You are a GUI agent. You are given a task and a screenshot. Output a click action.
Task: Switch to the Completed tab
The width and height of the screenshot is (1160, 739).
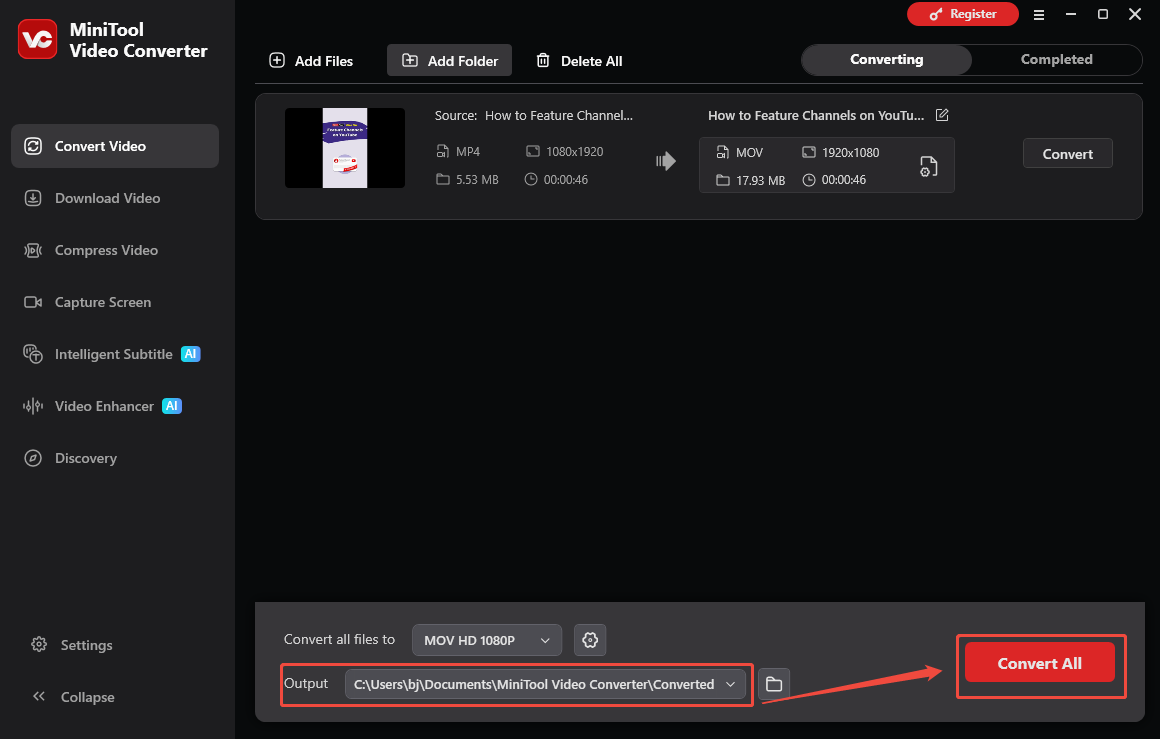pyautogui.click(x=1056, y=59)
